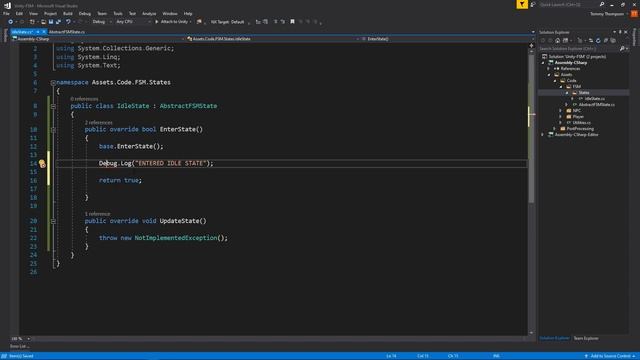Open the Test menu

tap(132, 13)
